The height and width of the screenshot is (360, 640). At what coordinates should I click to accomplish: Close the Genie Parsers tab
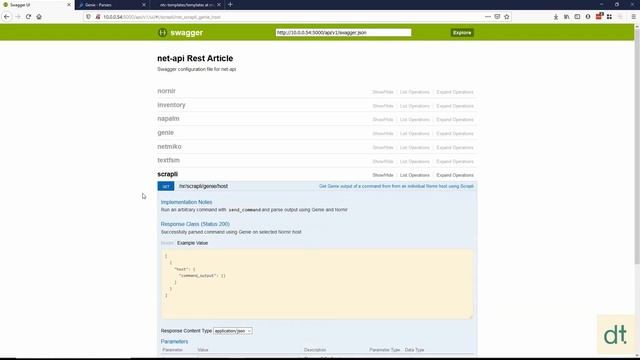point(144,5)
